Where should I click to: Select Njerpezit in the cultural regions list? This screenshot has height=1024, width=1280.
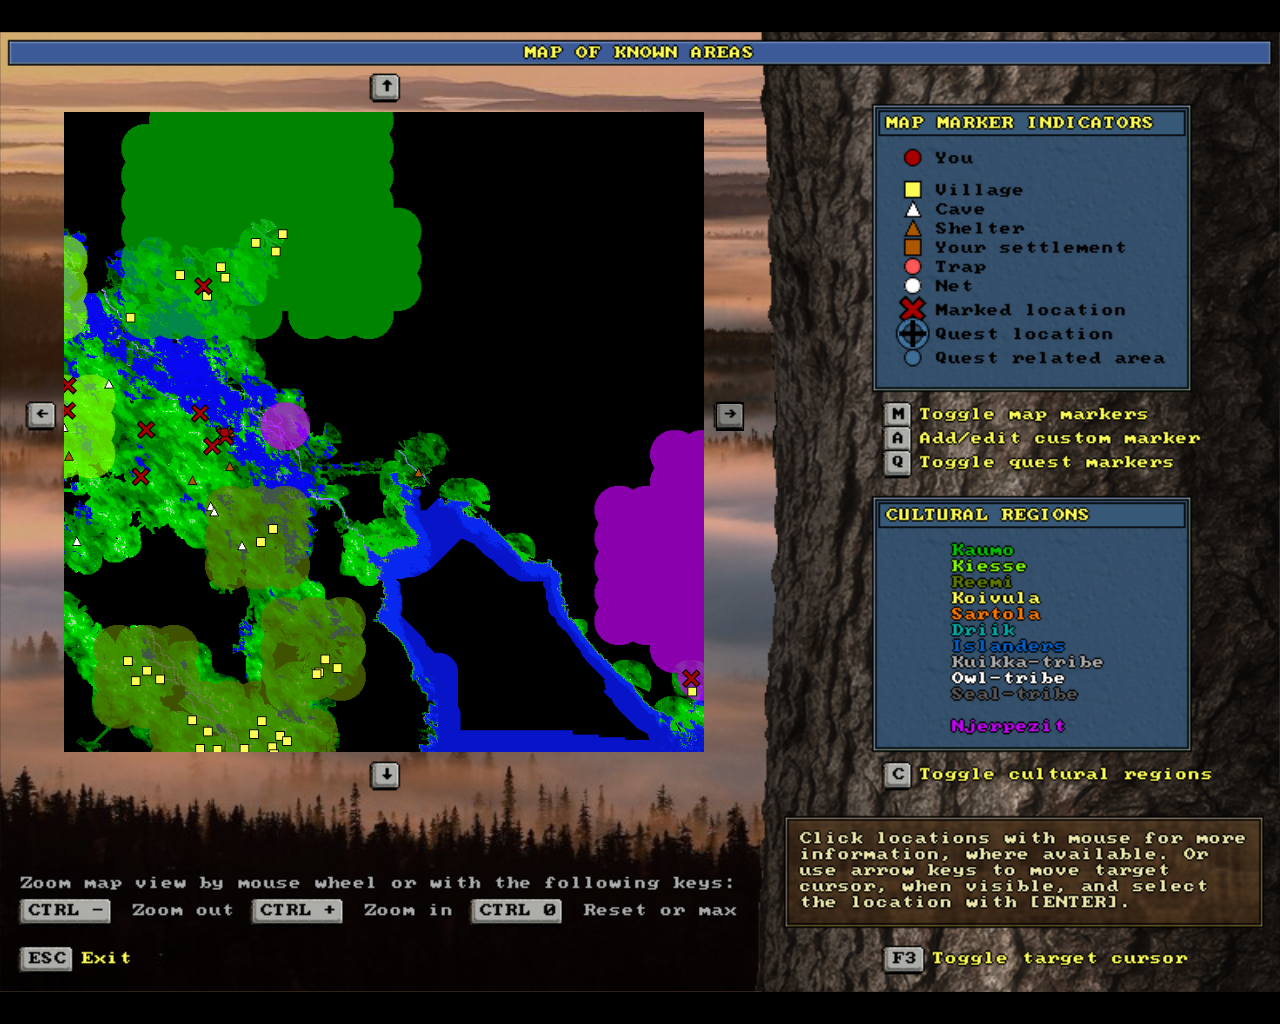pos(1008,726)
